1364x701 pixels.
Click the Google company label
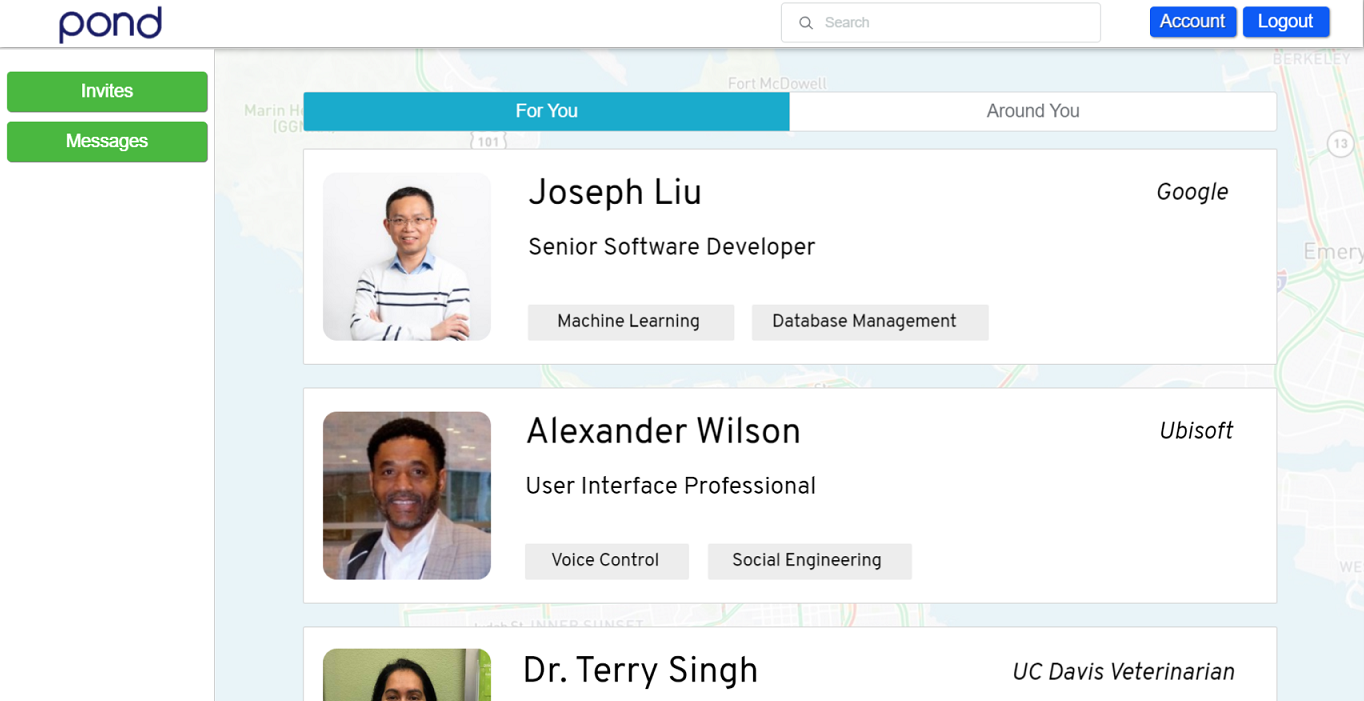(1192, 192)
